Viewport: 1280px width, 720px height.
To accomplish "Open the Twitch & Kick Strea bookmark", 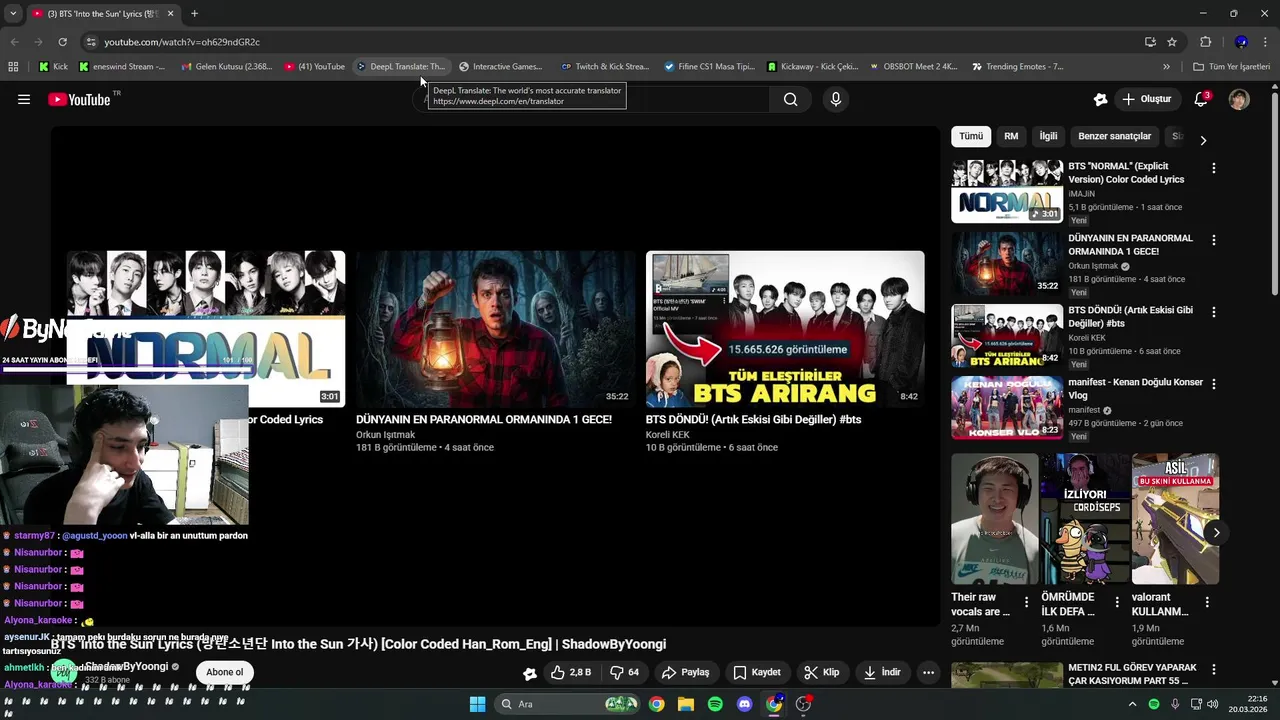I will coord(605,67).
